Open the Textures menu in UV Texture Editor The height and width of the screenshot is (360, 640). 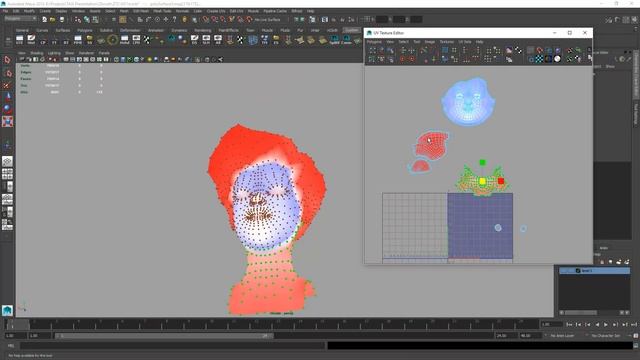pos(447,42)
